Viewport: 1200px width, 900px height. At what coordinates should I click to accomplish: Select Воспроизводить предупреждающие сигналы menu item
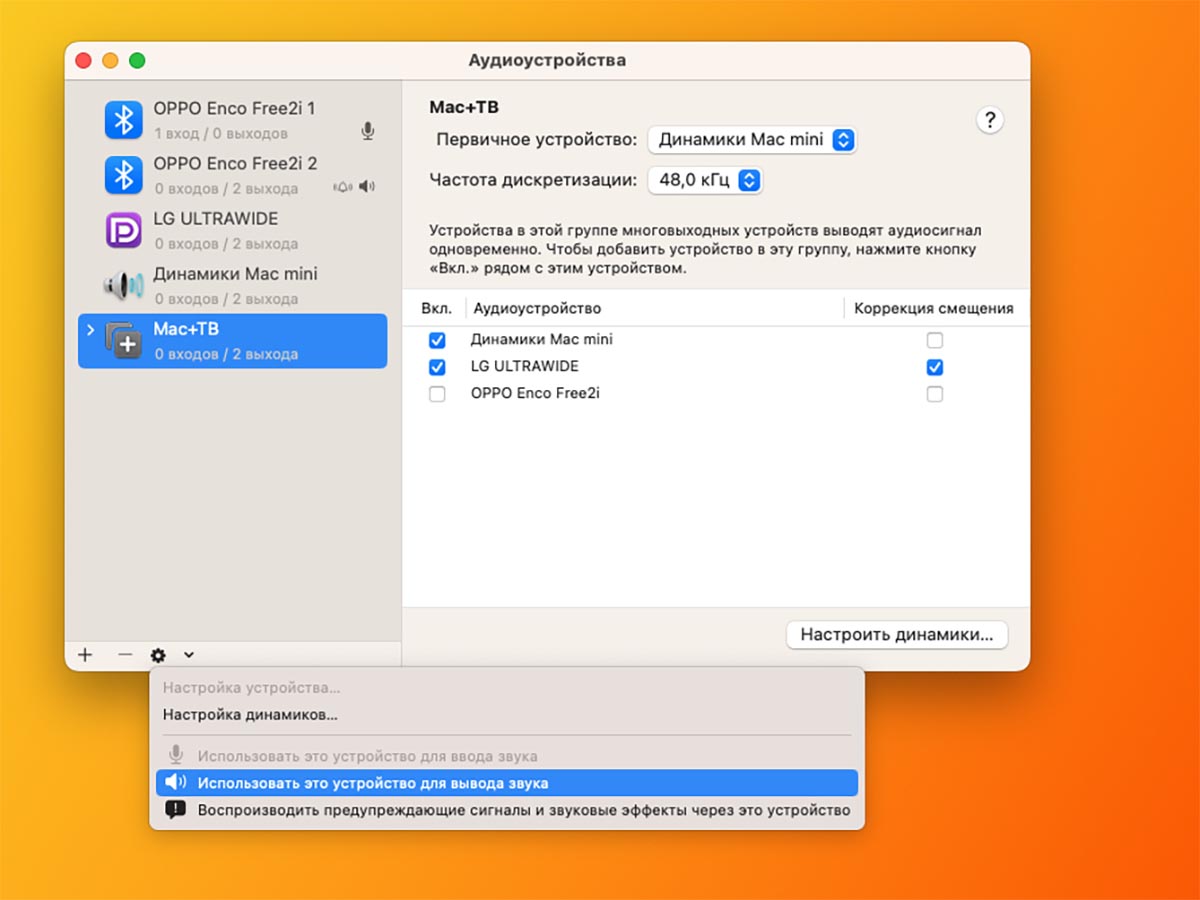[507, 810]
